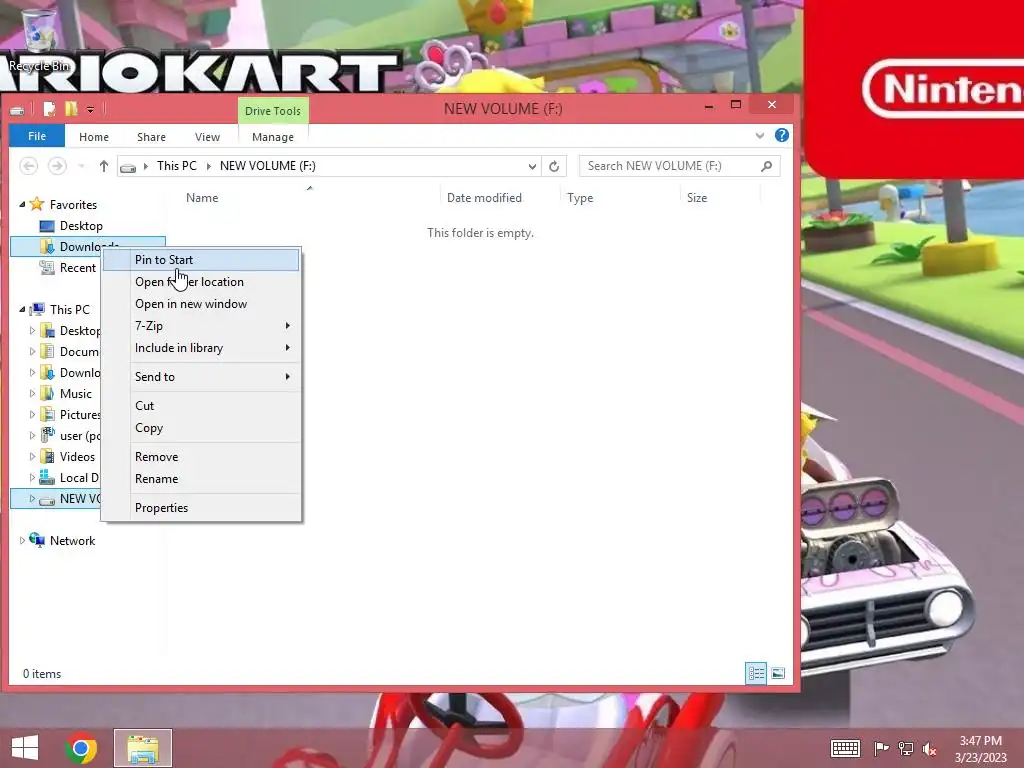Choose Rename in the context menu
The width and height of the screenshot is (1024, 768).
pyautogui.click(x=201, y=479)
